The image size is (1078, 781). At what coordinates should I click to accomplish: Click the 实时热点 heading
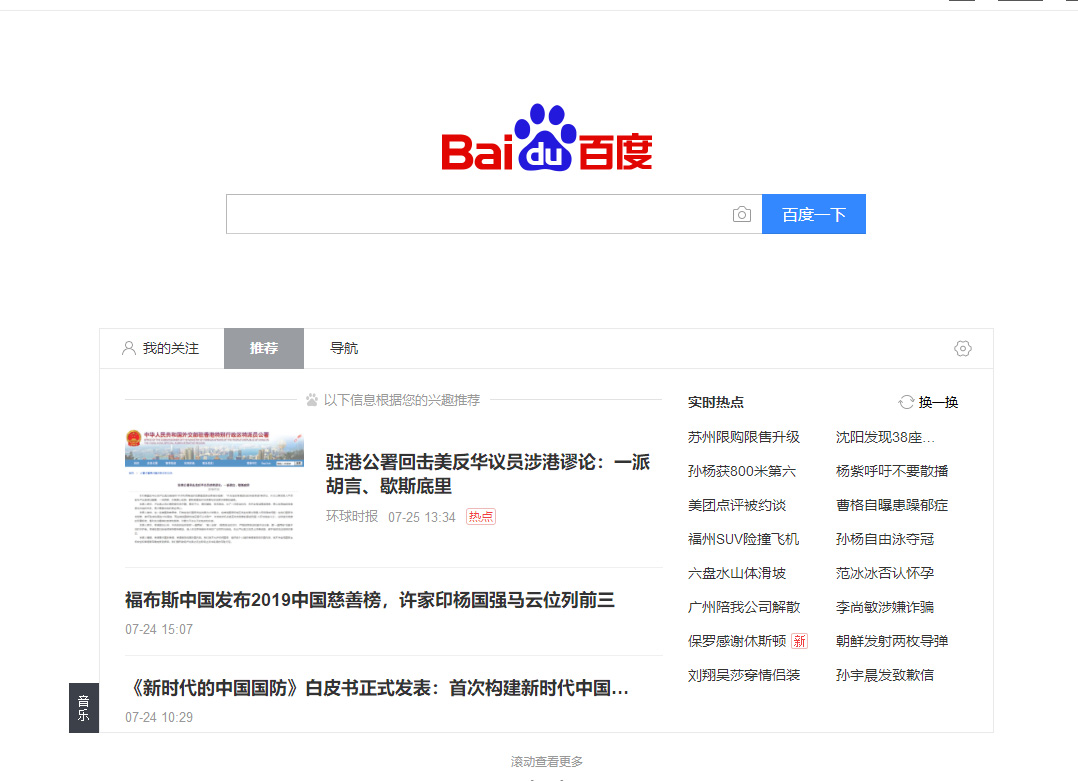click(716, 402)
